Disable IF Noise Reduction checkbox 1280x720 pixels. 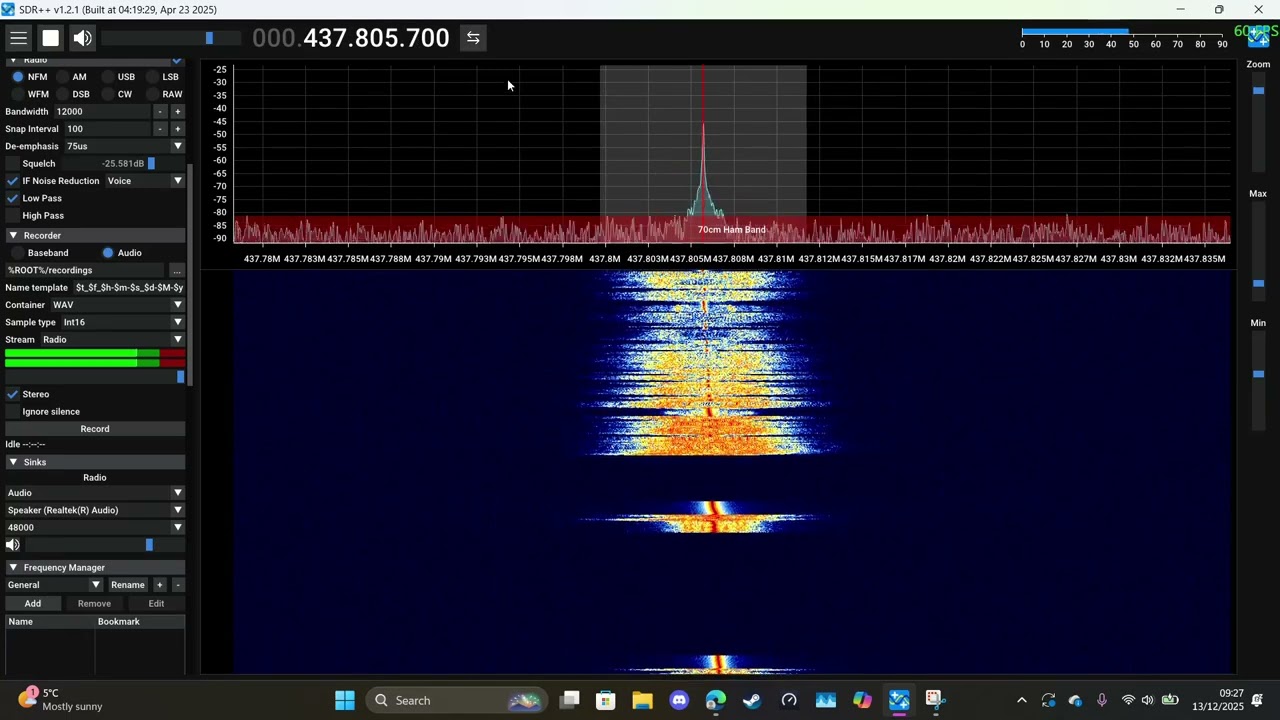pyautogui.click(x=13, y=181)
